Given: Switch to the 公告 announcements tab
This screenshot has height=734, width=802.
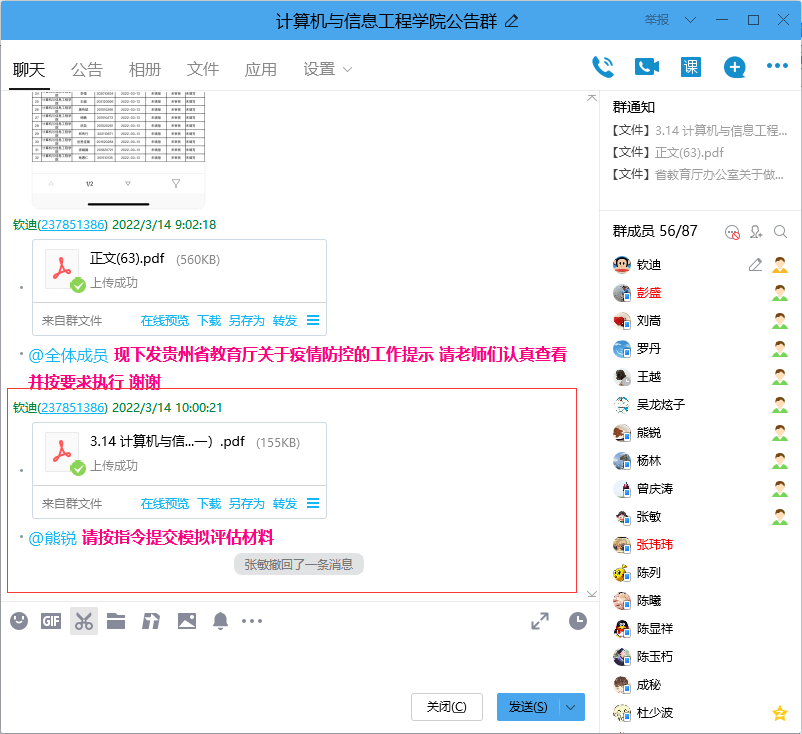Looking at the screenshot, I should (87, 69).
